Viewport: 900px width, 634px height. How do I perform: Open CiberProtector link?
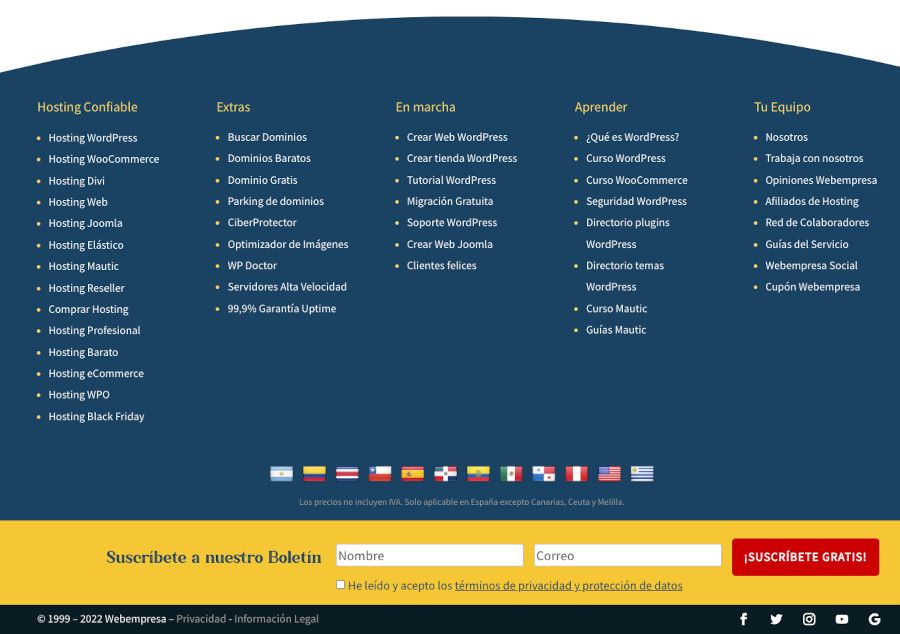[x=262, y=223]
